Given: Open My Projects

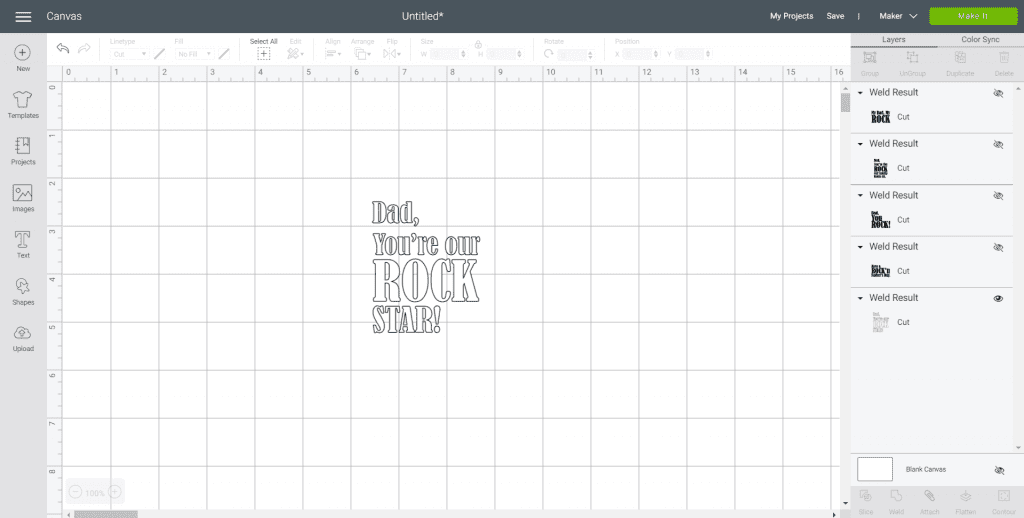Looking at the screenshot, I should coord(792,16).
